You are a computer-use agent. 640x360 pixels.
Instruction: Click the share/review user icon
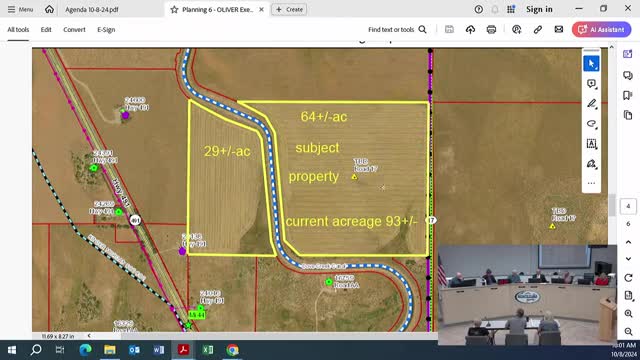[x=517, y=29]
